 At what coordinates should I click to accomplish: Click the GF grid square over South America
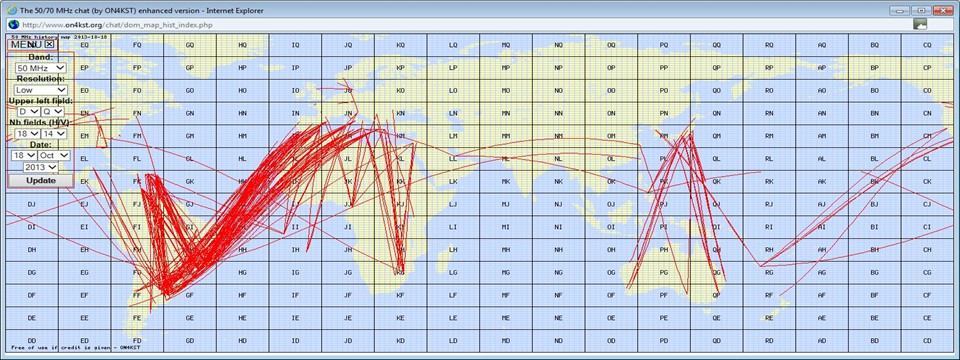[x=190, y=295]
